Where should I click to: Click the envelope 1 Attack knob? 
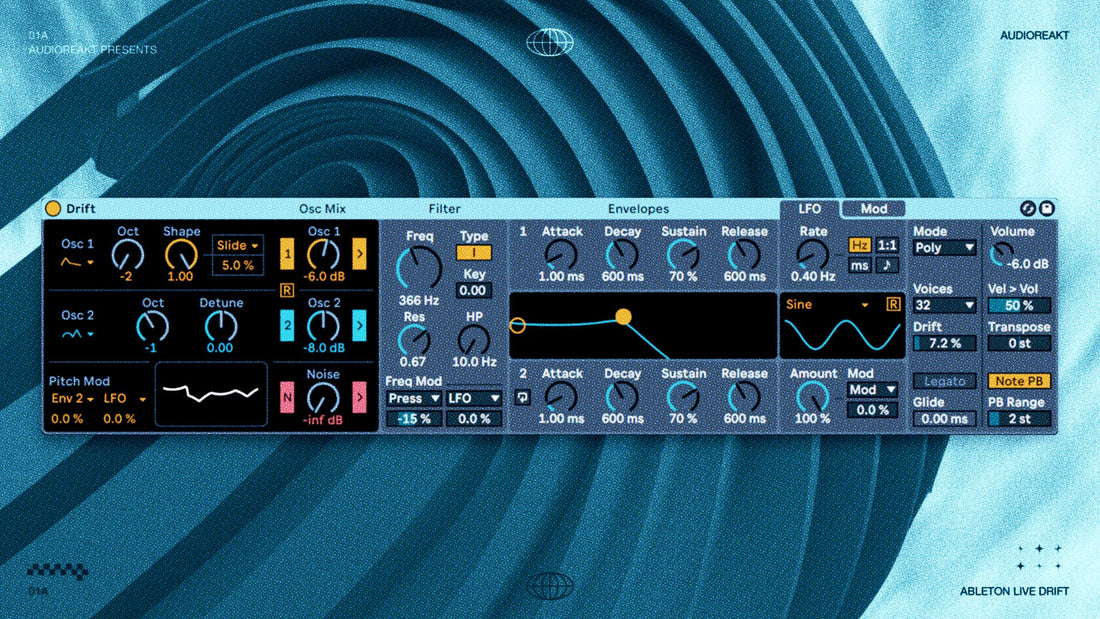pyautogui.click(x=561, y=255)
